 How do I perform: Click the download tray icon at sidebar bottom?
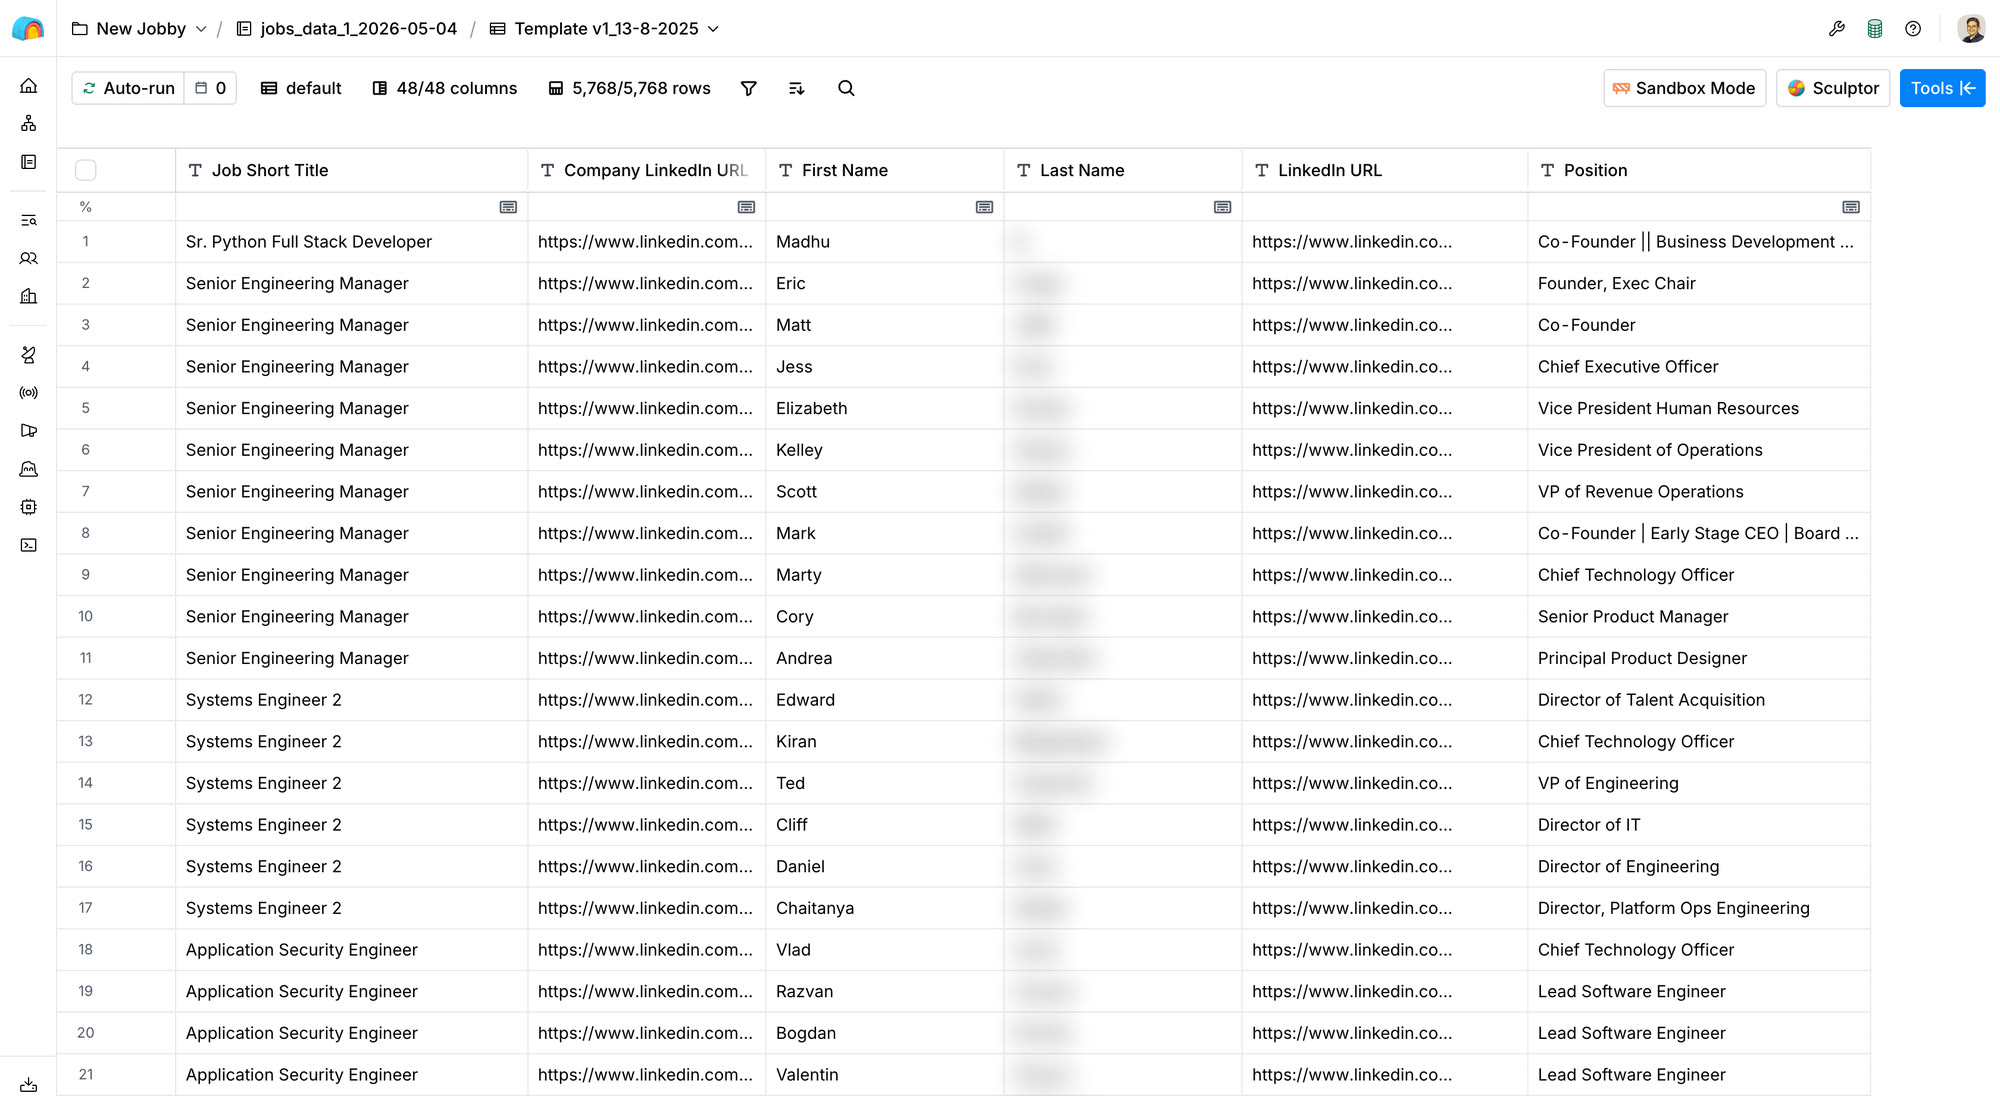coord(28,1084)
